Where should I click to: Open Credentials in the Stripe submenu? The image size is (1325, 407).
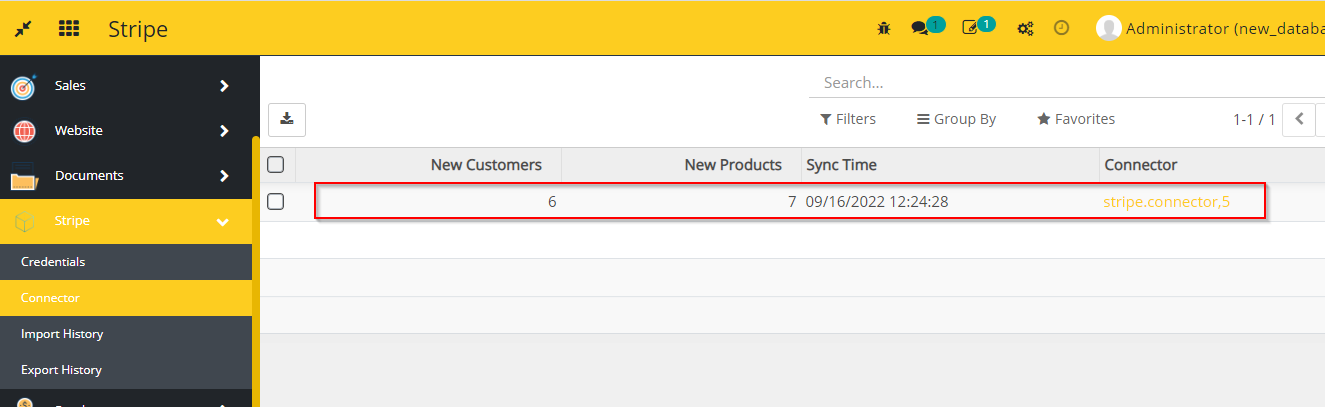pos(53,262)
